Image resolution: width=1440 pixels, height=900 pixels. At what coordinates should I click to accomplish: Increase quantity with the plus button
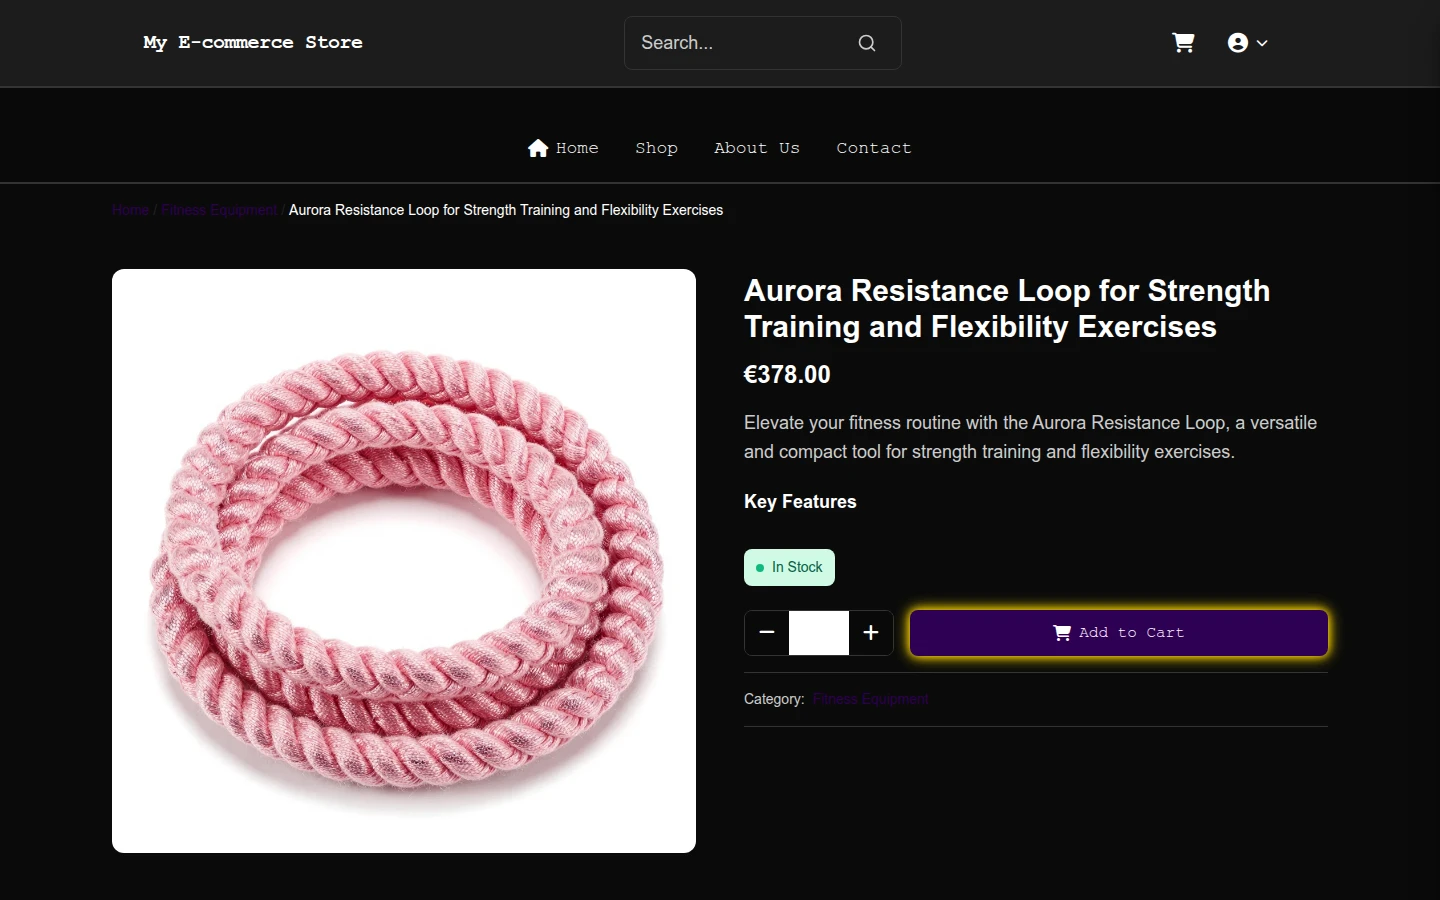click(871, 633)
